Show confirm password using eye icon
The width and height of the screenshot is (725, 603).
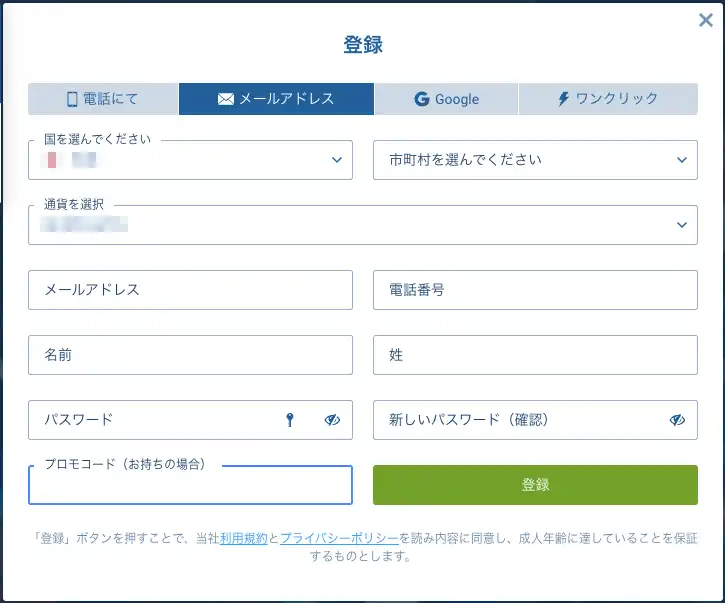click(677, 420)
